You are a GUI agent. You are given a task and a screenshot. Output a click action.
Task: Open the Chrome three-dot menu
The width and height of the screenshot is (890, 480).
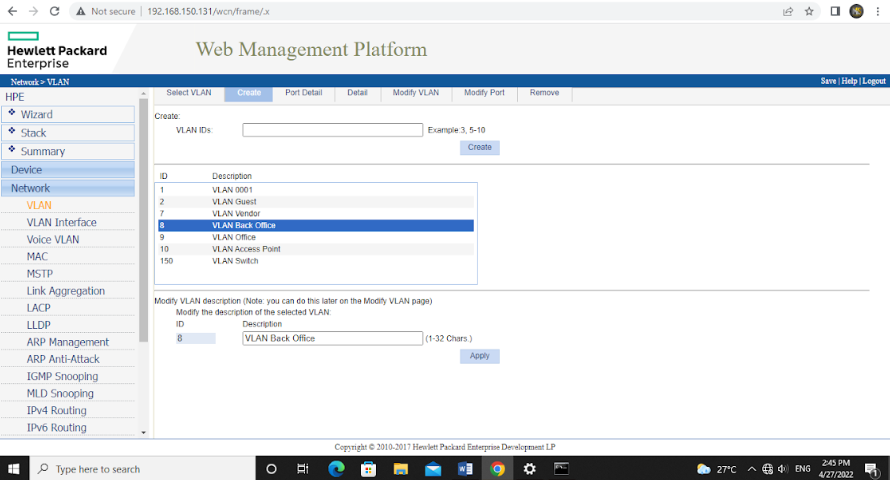pos(878,11)
